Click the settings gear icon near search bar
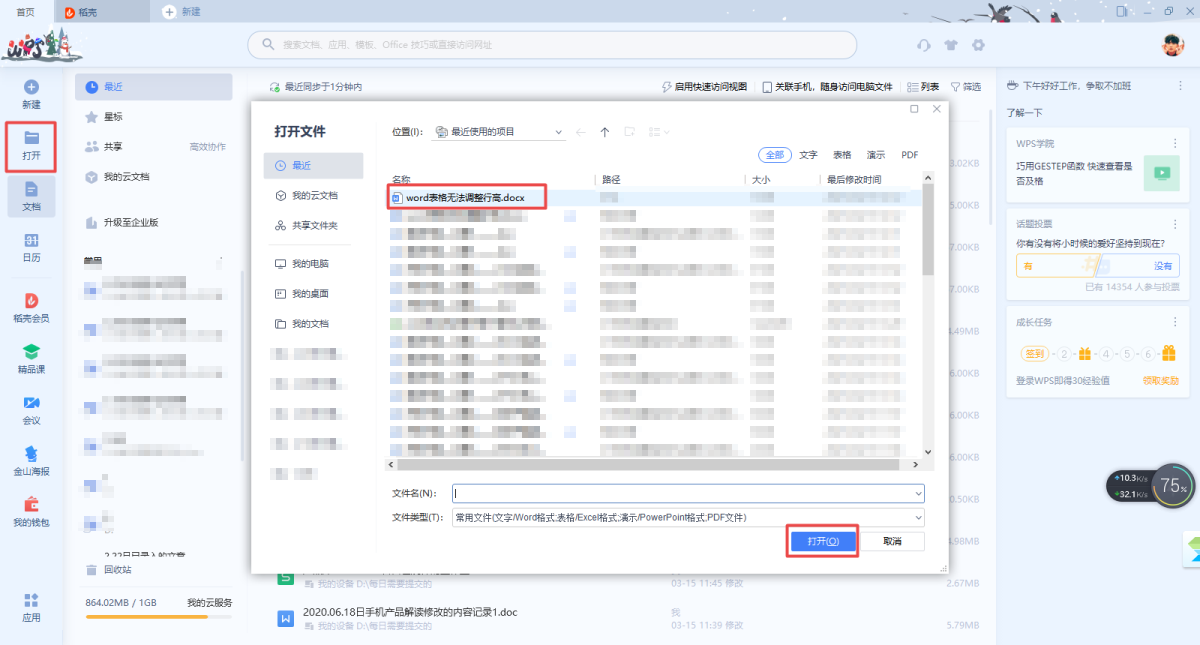This screenshot has height=645, width=1200. 978,45
